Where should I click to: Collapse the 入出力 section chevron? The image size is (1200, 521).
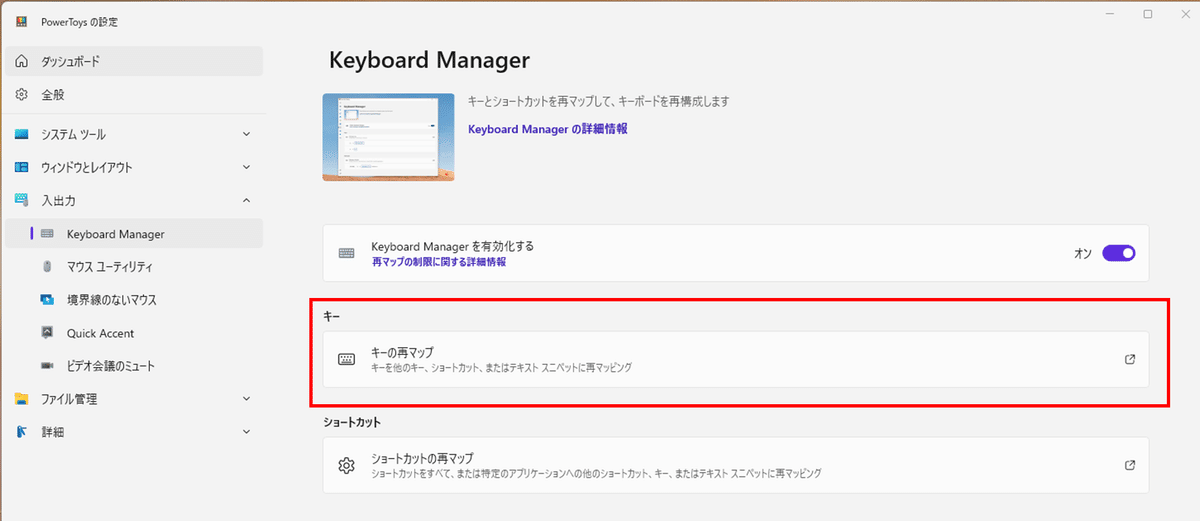247,201
